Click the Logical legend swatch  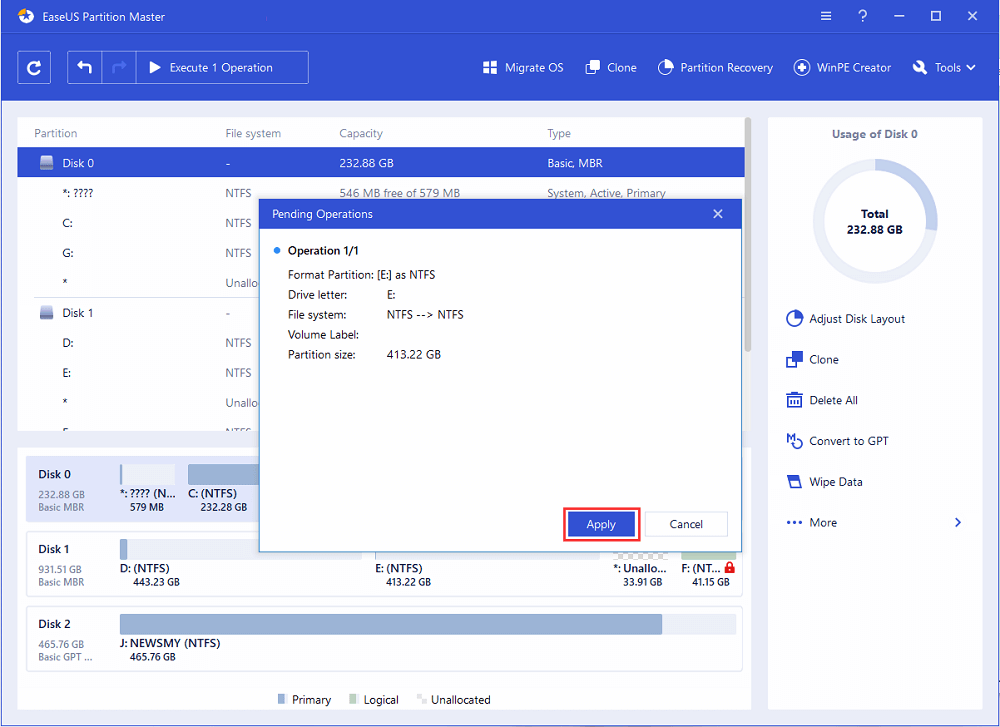pyautogui.click(x=353, y=699)
